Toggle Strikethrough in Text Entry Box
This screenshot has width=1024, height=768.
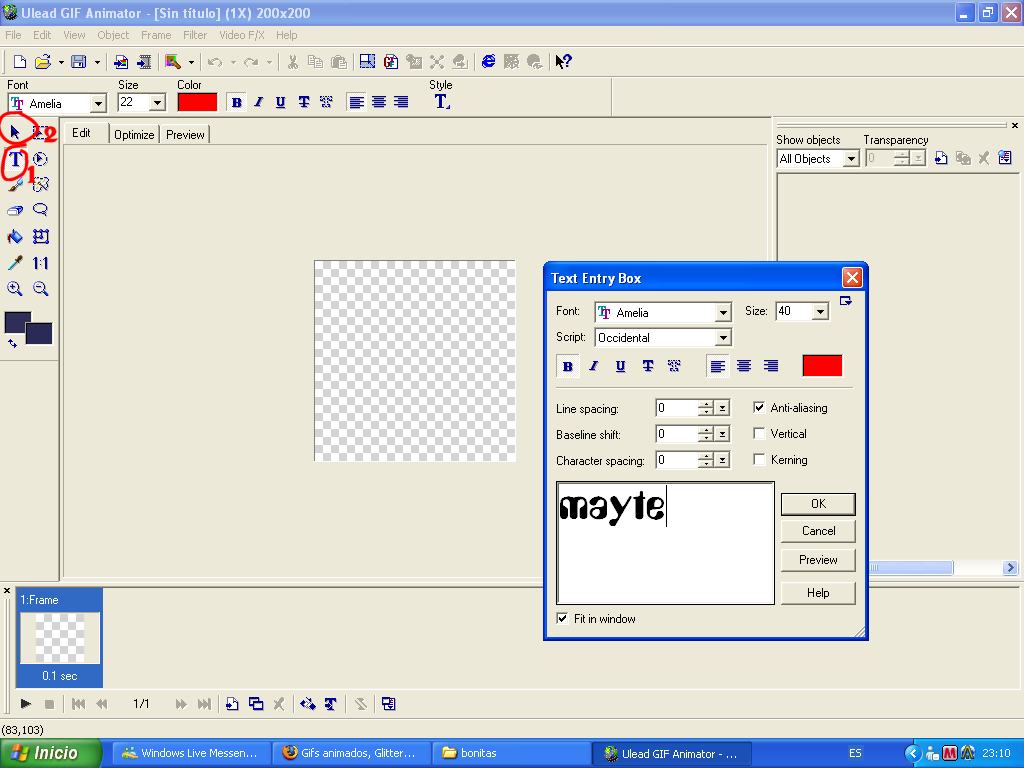click(648, 366)
